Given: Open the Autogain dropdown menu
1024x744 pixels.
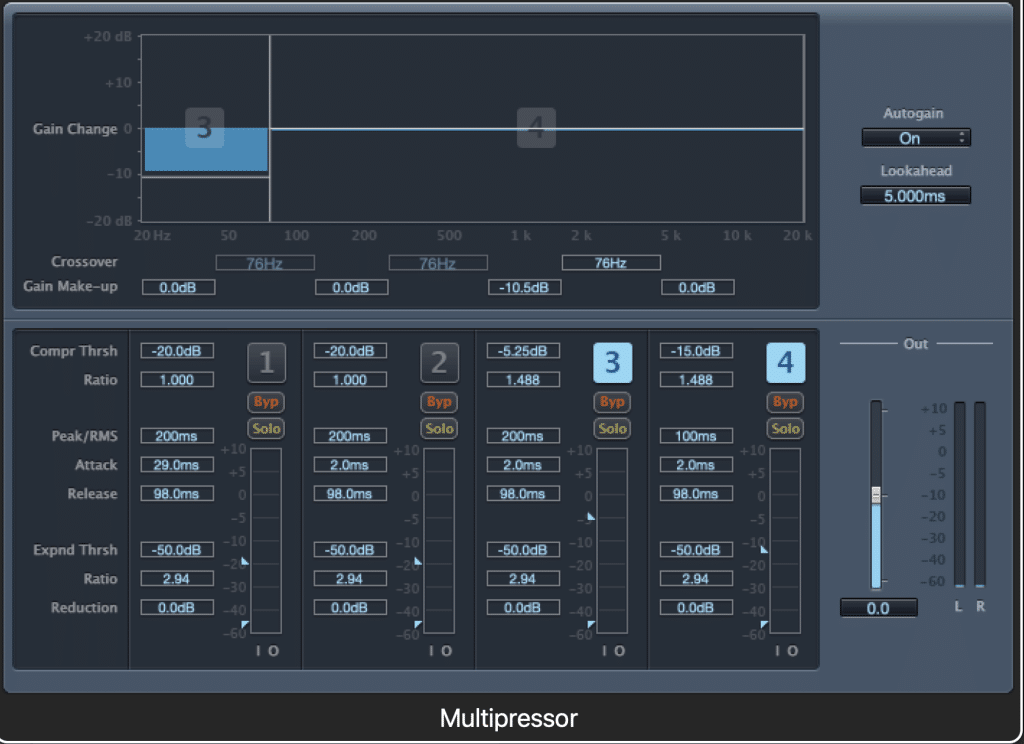Looking at the screenshot, I should pyautogui.click(x=915, y=137).
